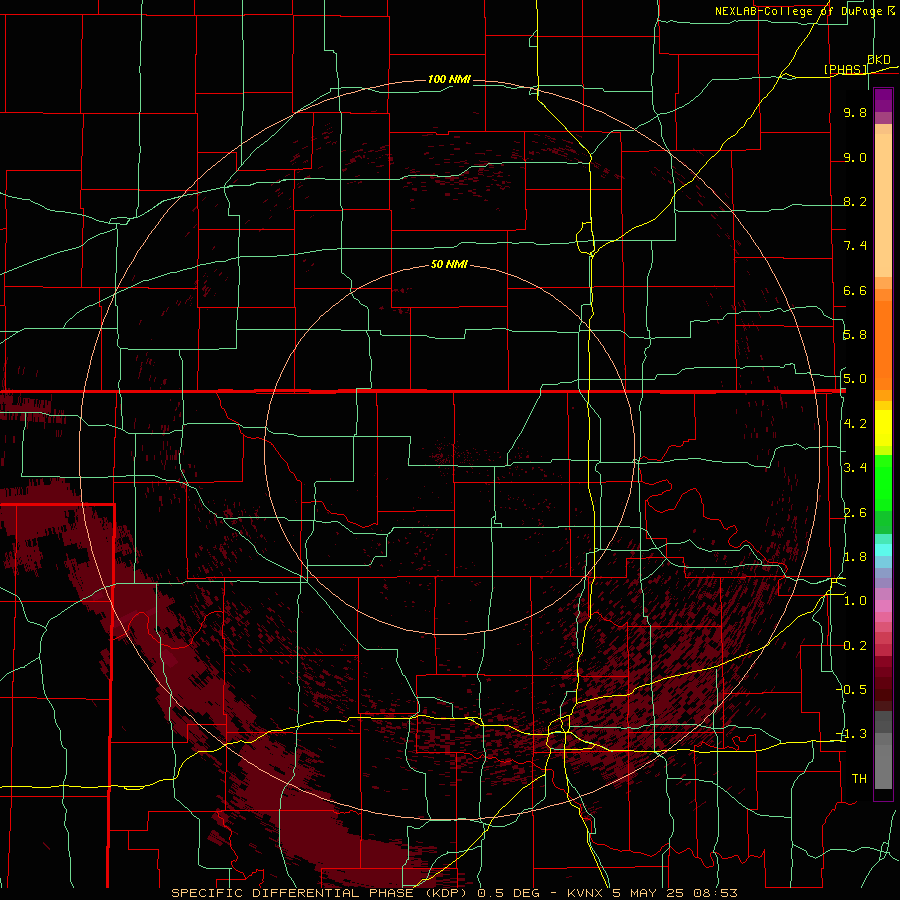Image resolution: width=900 pixels, height=900 pixels.
Task: Select the 7.4 scale label
Action: (x=855, y=246)
